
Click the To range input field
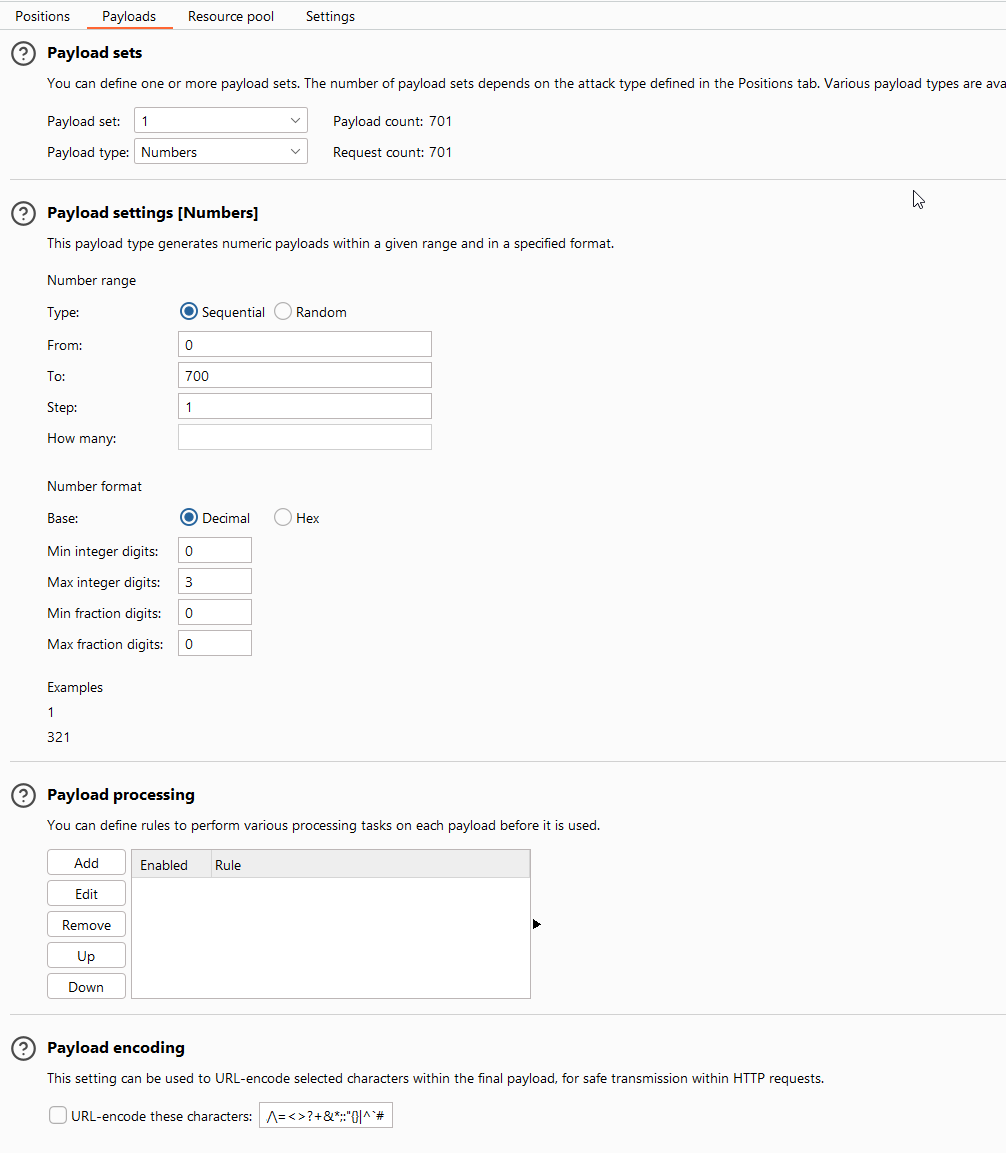[304, 376]
